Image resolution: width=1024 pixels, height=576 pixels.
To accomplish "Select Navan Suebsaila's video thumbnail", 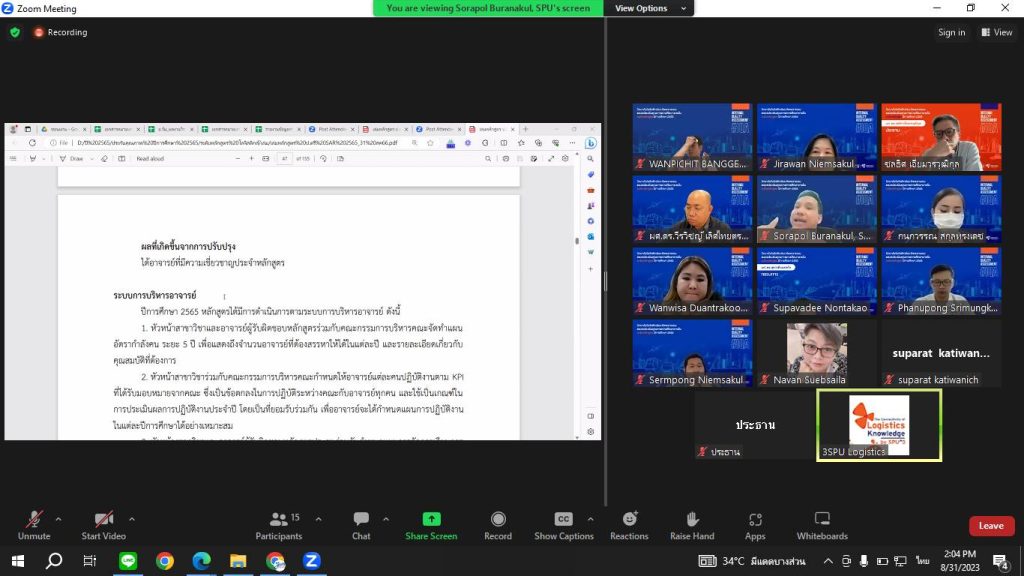I will click(x=817, y=353).
